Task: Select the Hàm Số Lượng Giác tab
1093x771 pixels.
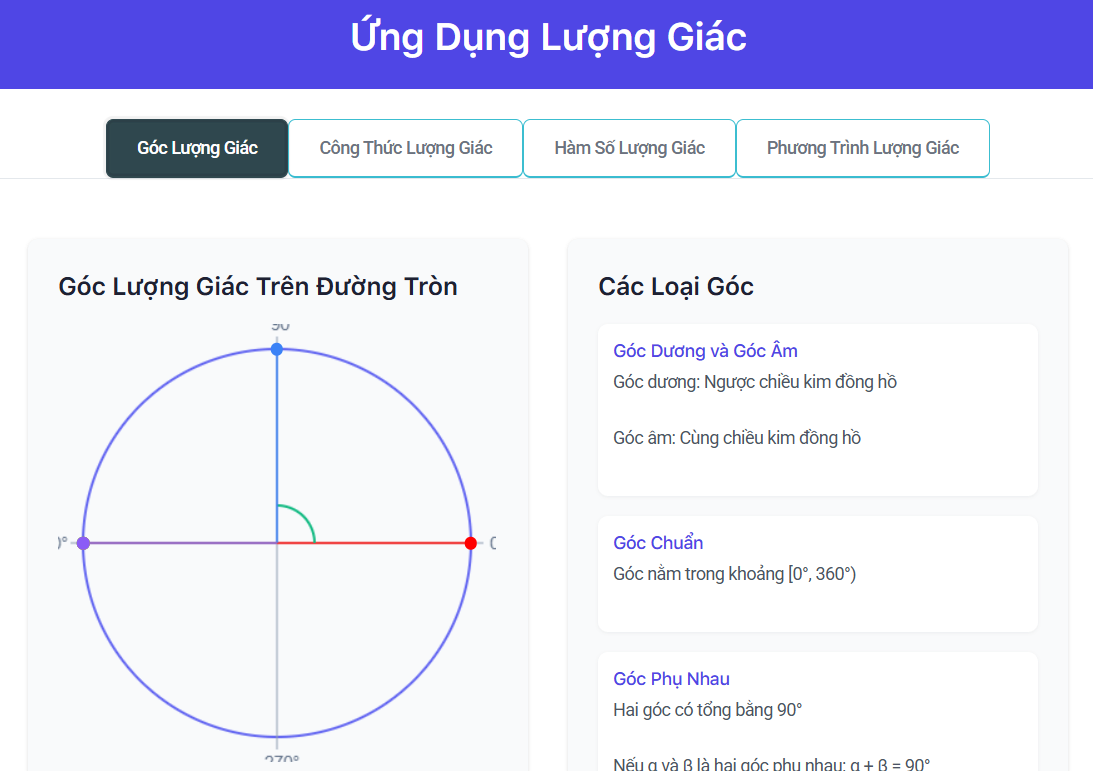Action: pyautogui.click(x=629, y=148)
